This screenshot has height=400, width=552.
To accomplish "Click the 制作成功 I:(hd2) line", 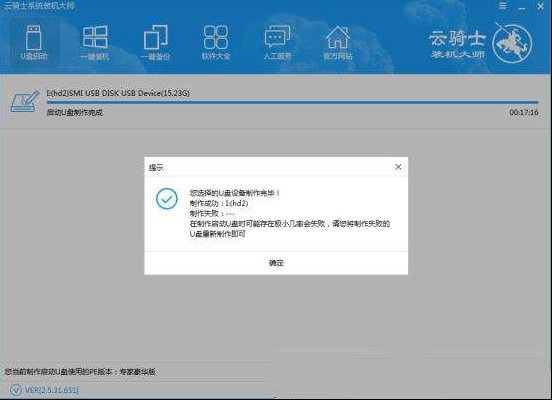I will coord(219,203).
